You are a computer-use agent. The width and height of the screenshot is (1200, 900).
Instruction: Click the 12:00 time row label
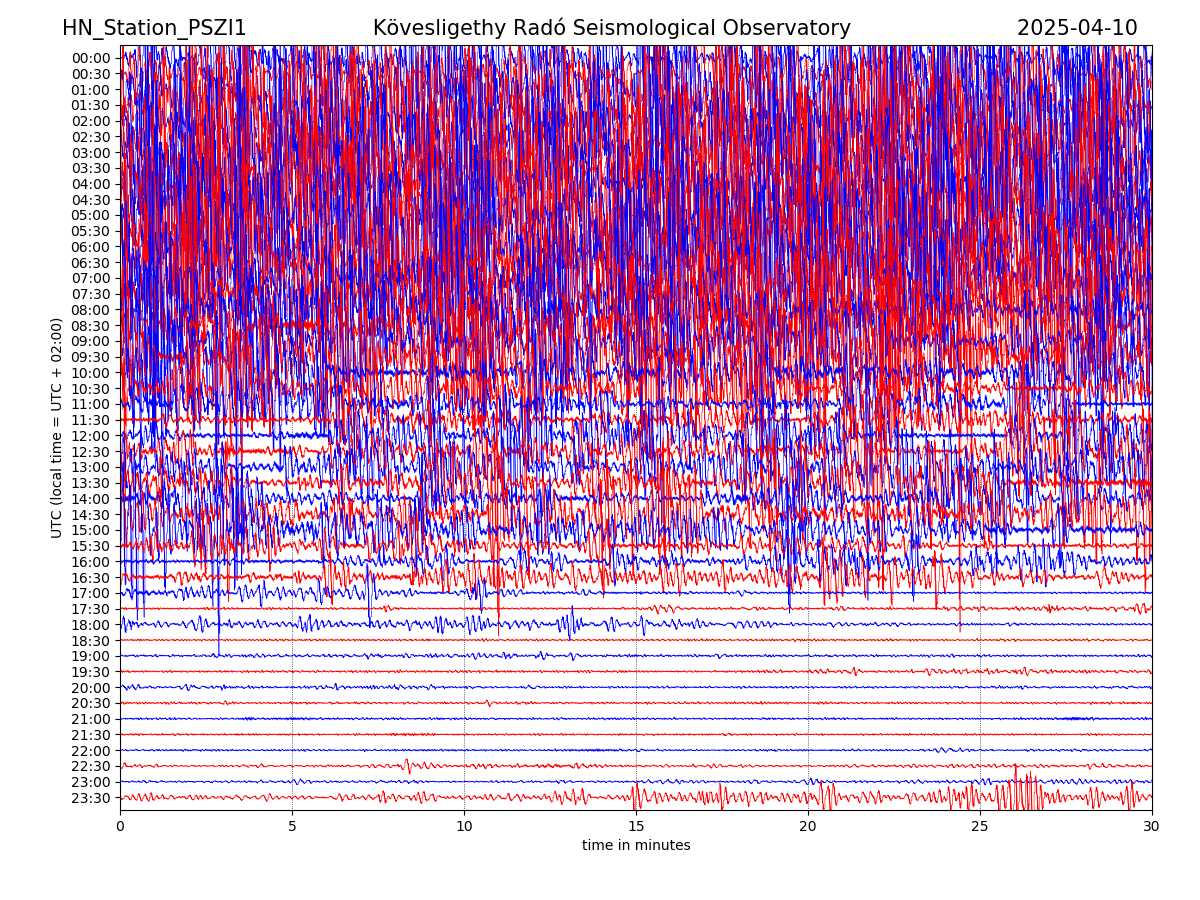pyautogui.click(x=90, y=436)
